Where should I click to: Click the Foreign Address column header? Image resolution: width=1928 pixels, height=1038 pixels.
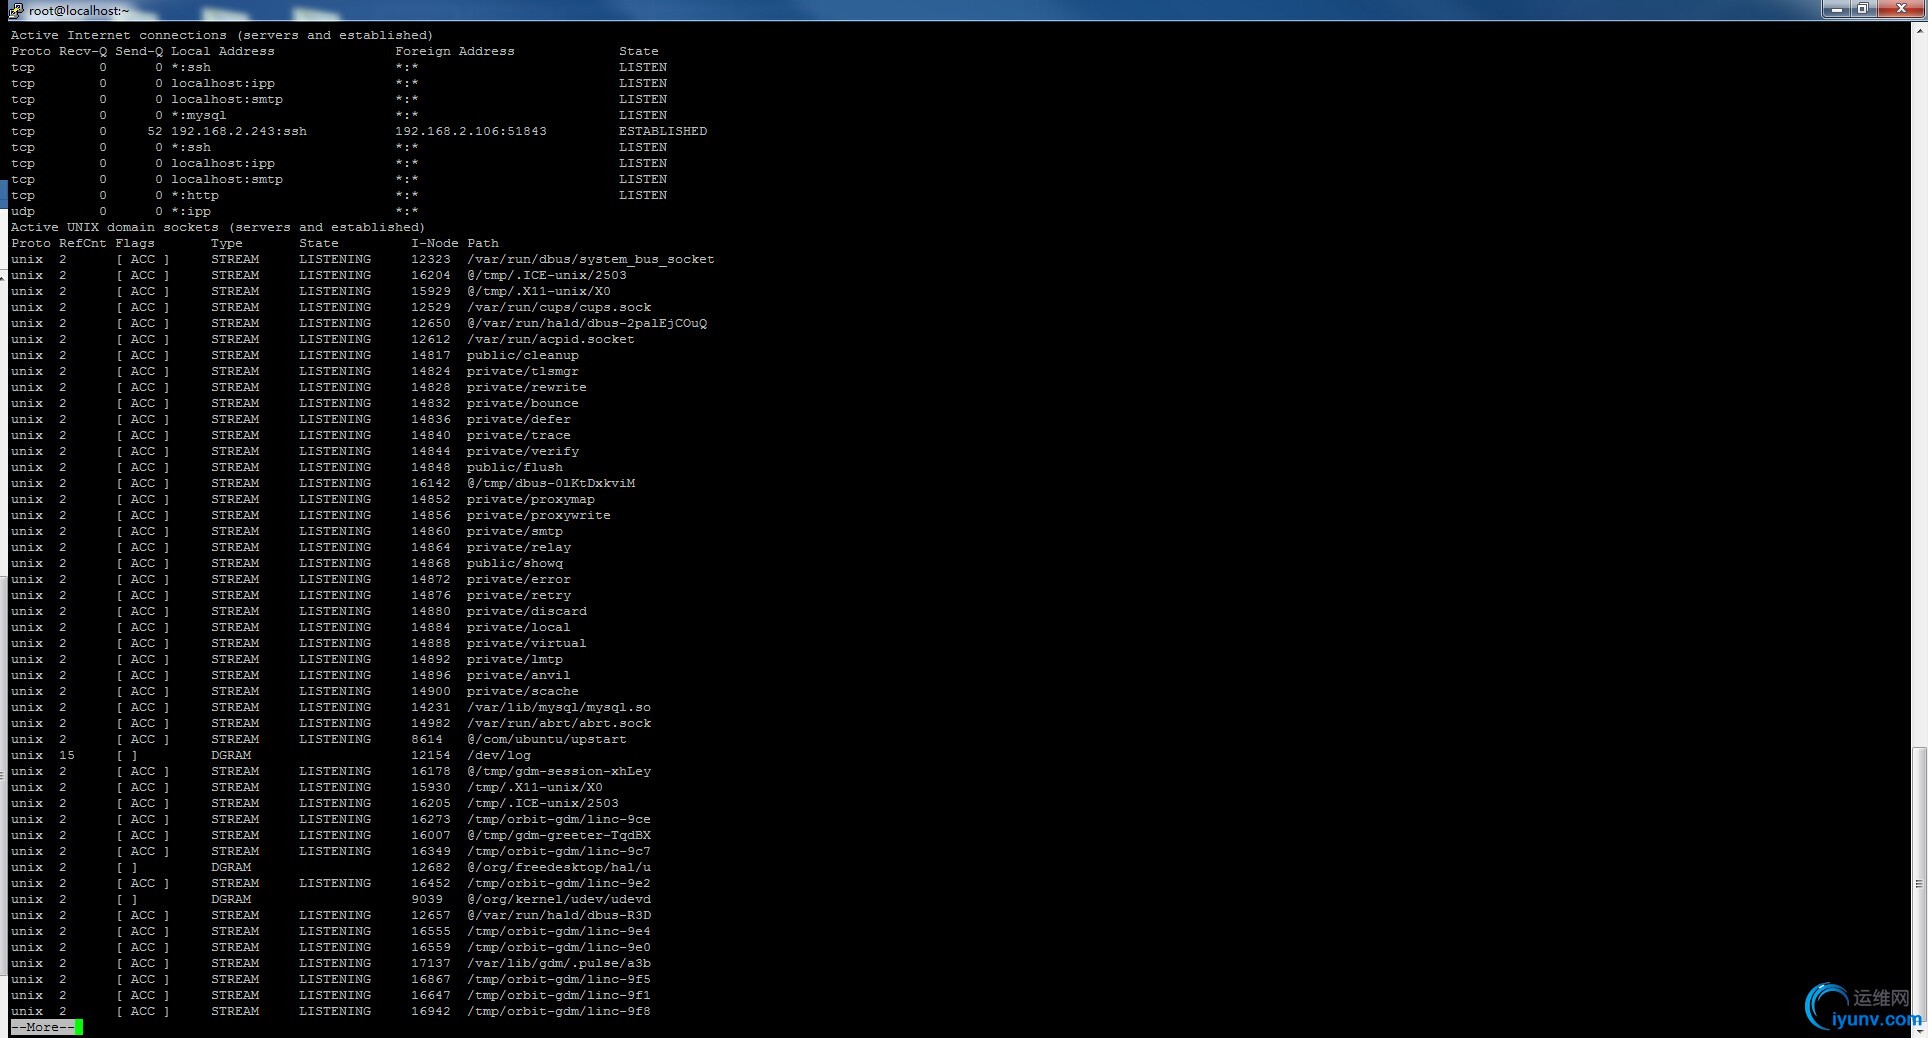point(455,51)
